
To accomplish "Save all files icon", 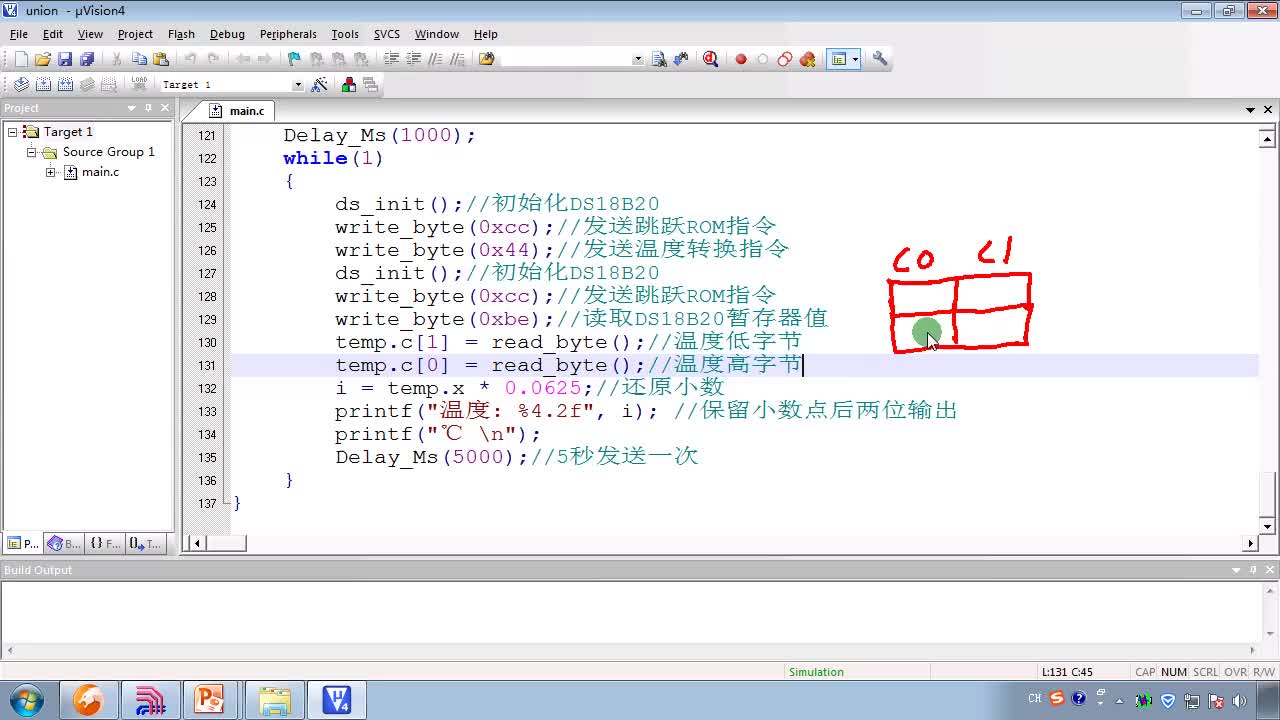I will click(87, 59).
